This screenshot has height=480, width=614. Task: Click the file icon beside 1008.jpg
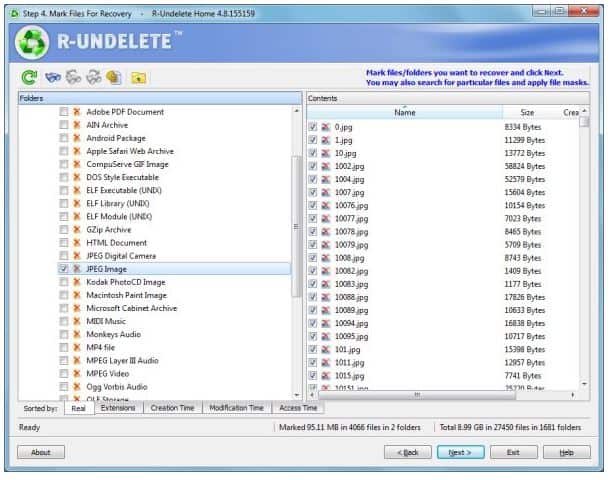326,258
